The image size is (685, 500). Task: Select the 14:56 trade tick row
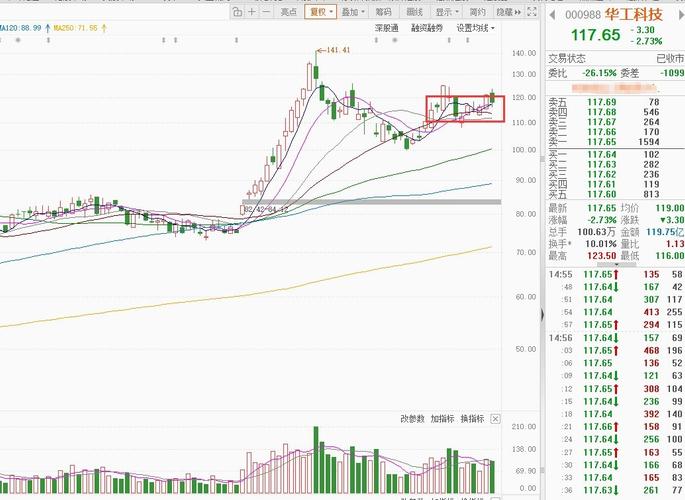615,338
